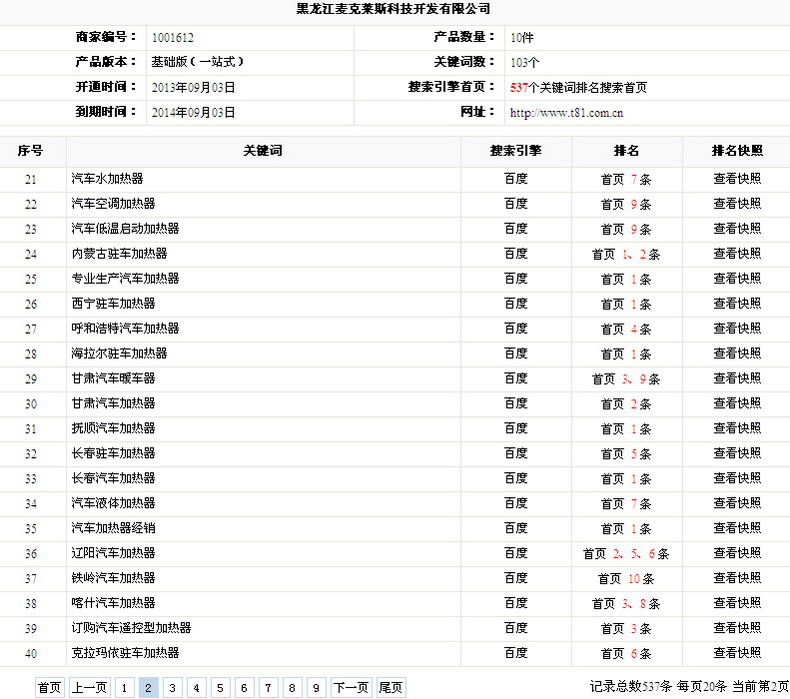
Task: View snapshot for 甘肃汽车暖车器 row
Action: coord(737,378)
